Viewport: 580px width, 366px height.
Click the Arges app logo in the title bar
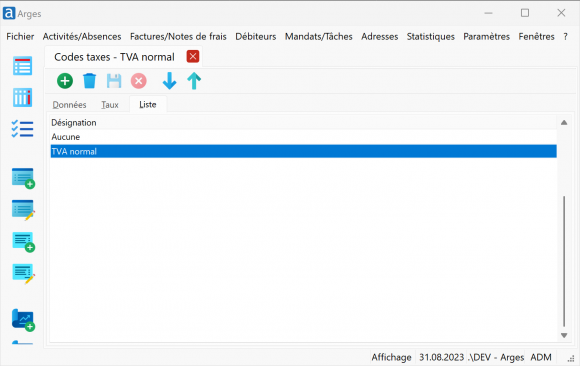click(x=9, y=13)
